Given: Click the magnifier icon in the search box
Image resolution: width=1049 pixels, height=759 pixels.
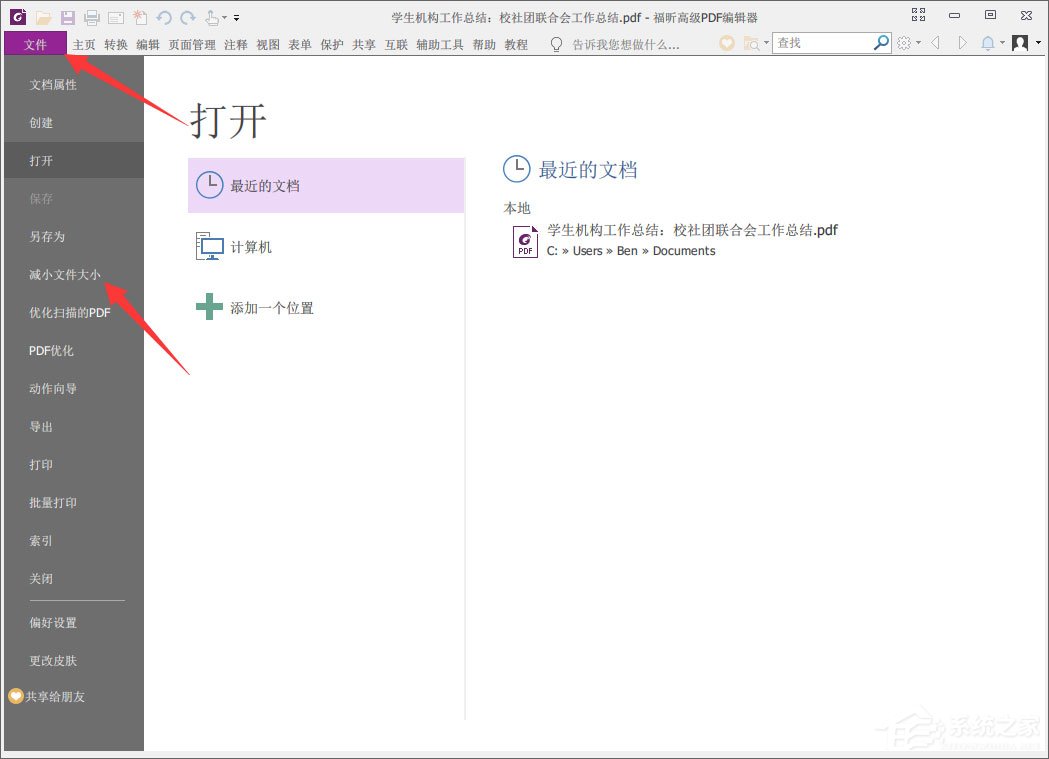Looking at the screenshot, I should click(x=881, y=41).
